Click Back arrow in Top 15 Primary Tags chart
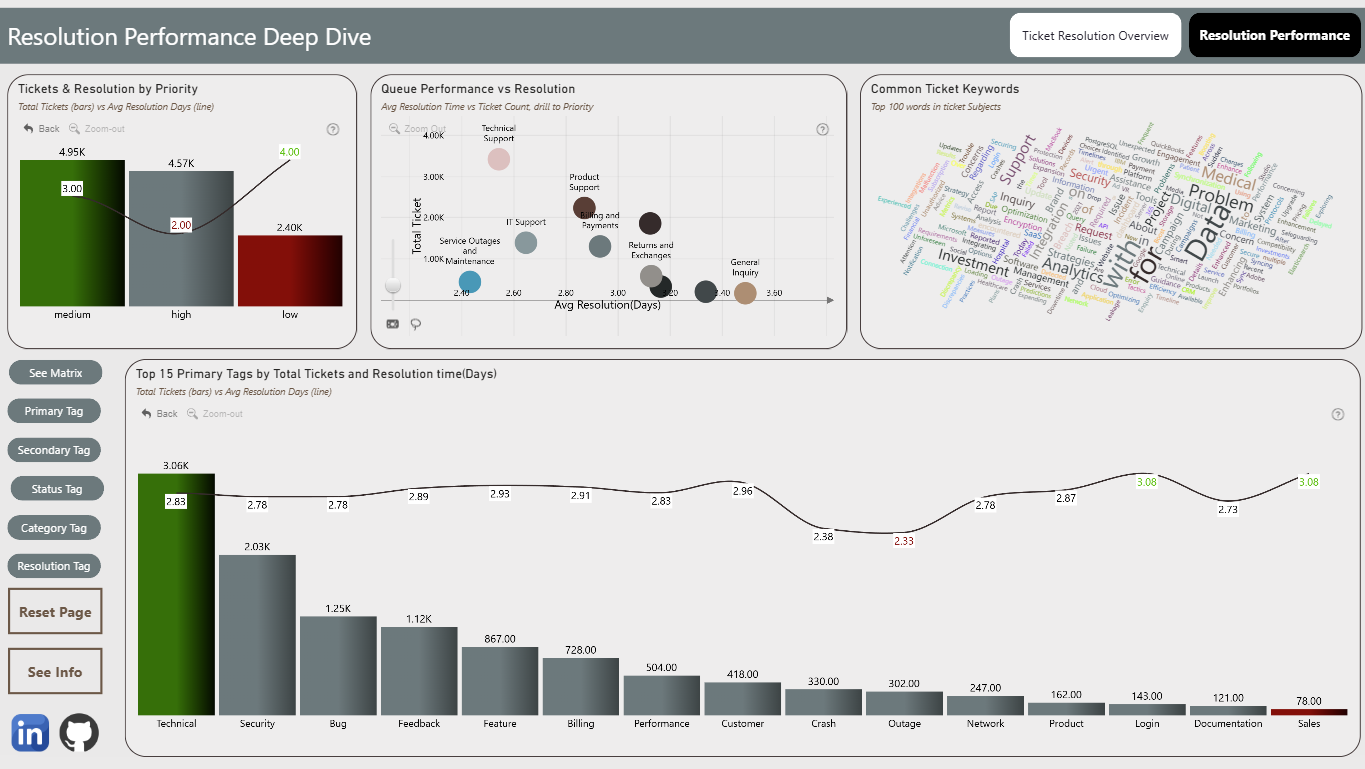The height and width of the screenshot is (769, 1365). pyautogui.click(x=147, y=414)
